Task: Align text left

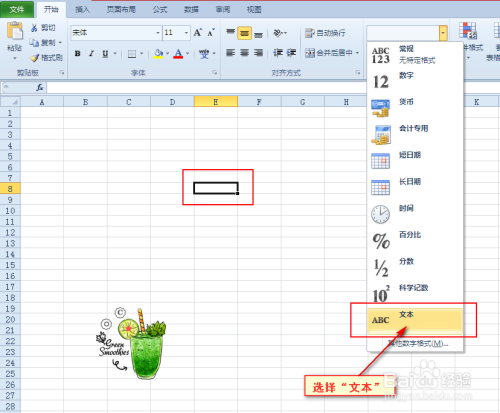Action: tap(231, 53)
